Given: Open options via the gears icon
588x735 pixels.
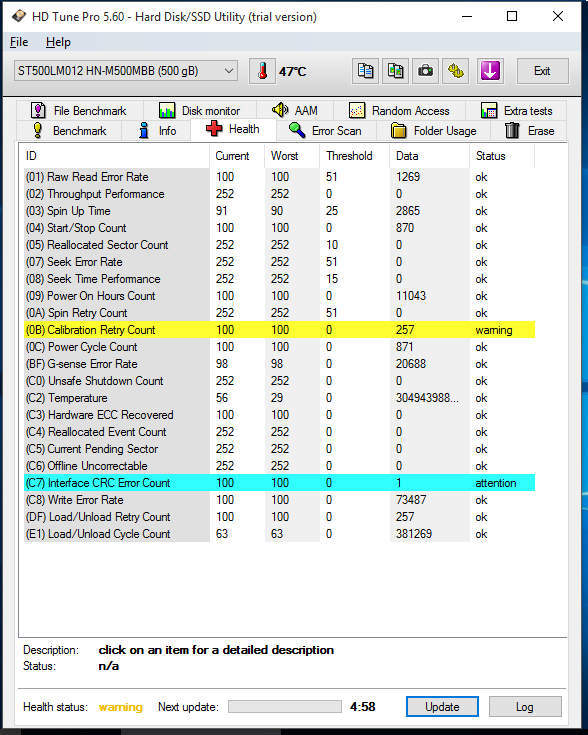Looking at the screenshot, I should 455,71.
